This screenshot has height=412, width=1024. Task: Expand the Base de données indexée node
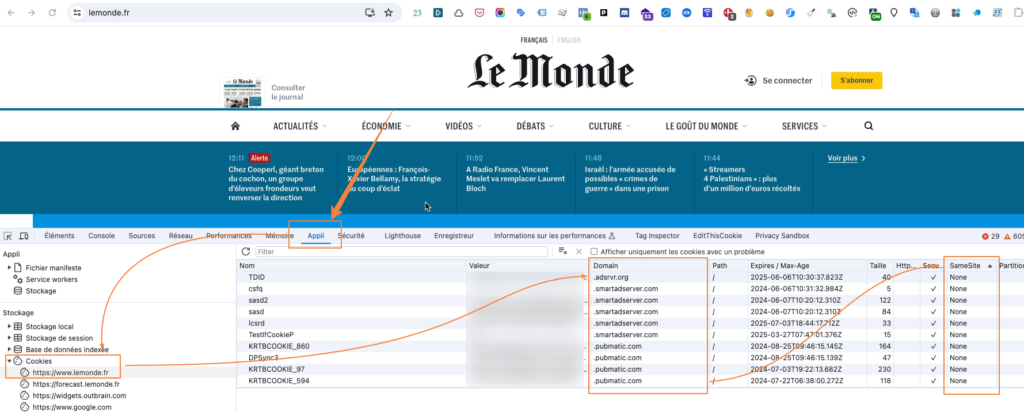click(x=9, y=350)
